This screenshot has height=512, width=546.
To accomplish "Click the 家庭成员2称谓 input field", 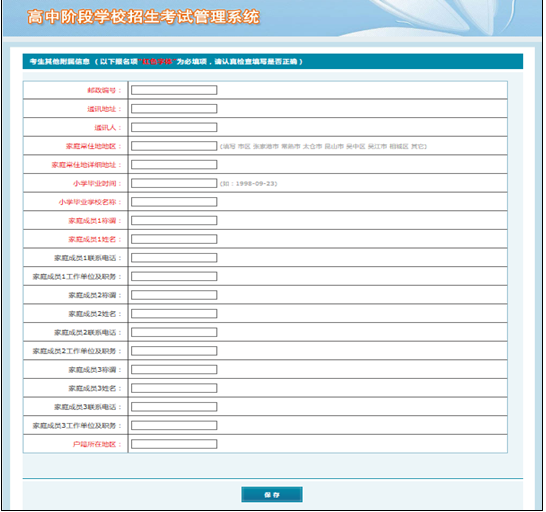I will [x=174, y=295].
